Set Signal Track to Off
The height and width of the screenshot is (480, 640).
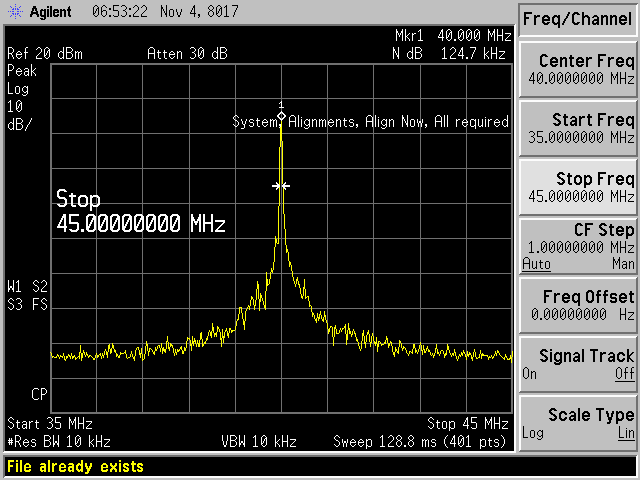[624, 373]
